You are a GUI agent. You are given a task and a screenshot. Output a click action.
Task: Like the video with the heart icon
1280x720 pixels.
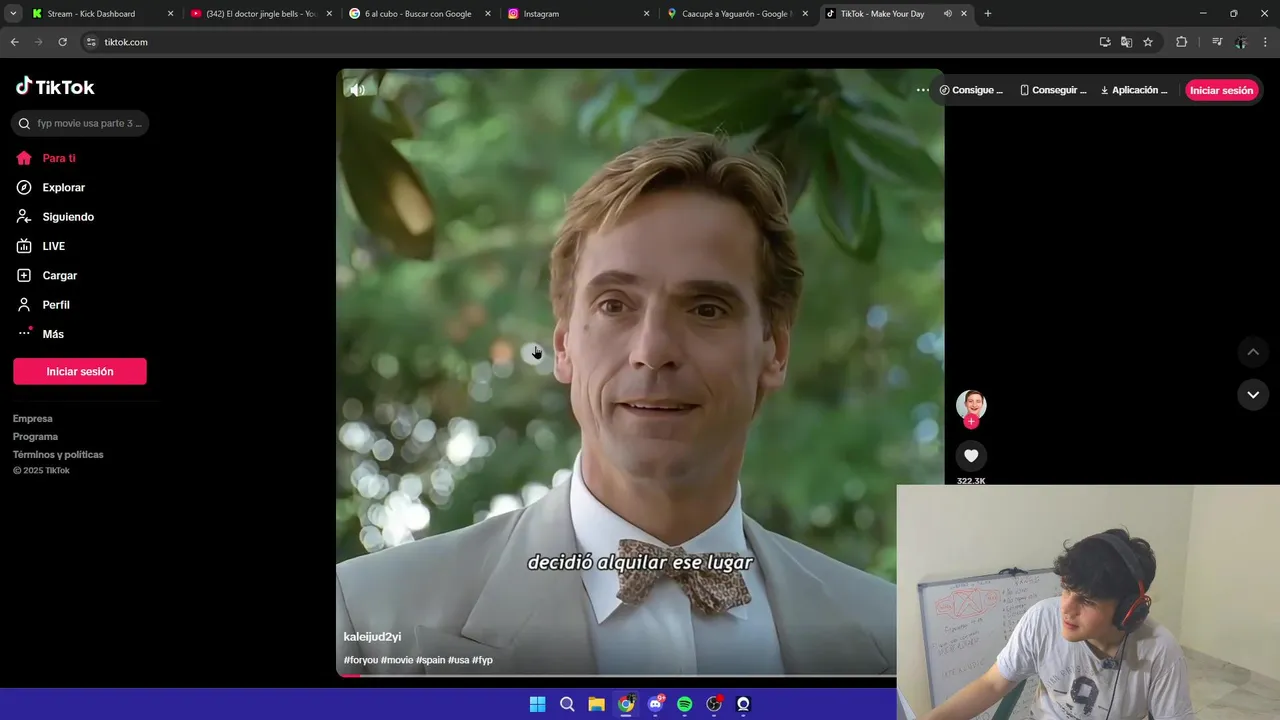971,456
